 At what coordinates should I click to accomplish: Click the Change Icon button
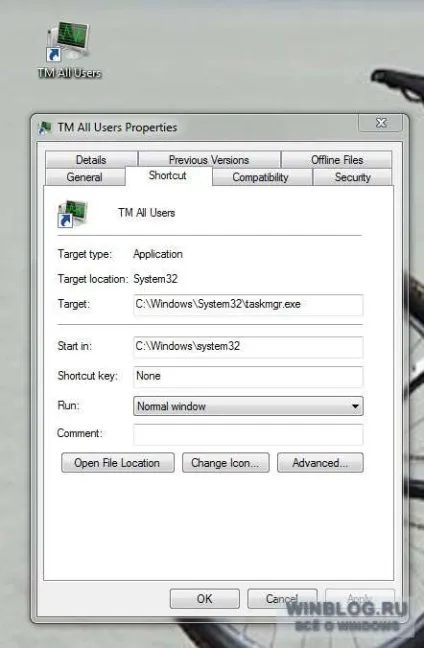226,462
